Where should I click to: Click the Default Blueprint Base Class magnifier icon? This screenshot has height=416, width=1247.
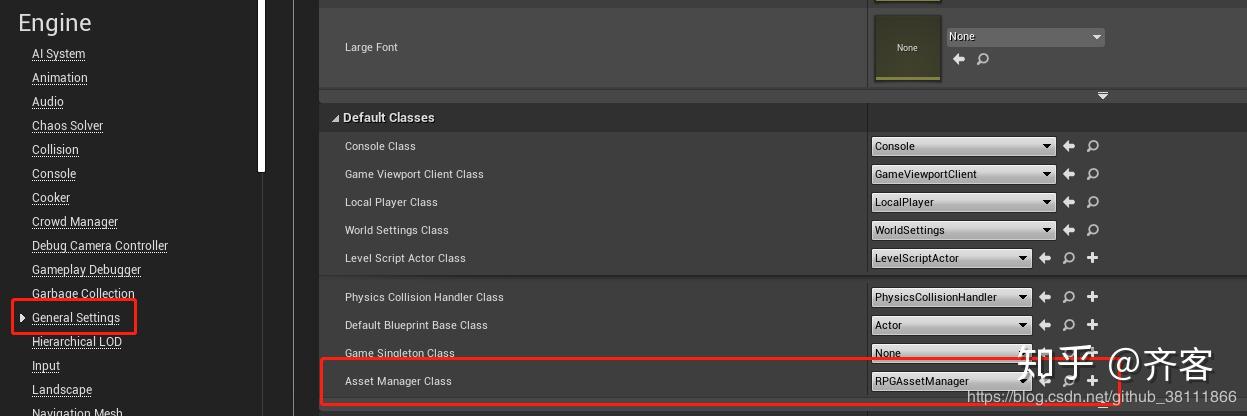click(1069, 325)
